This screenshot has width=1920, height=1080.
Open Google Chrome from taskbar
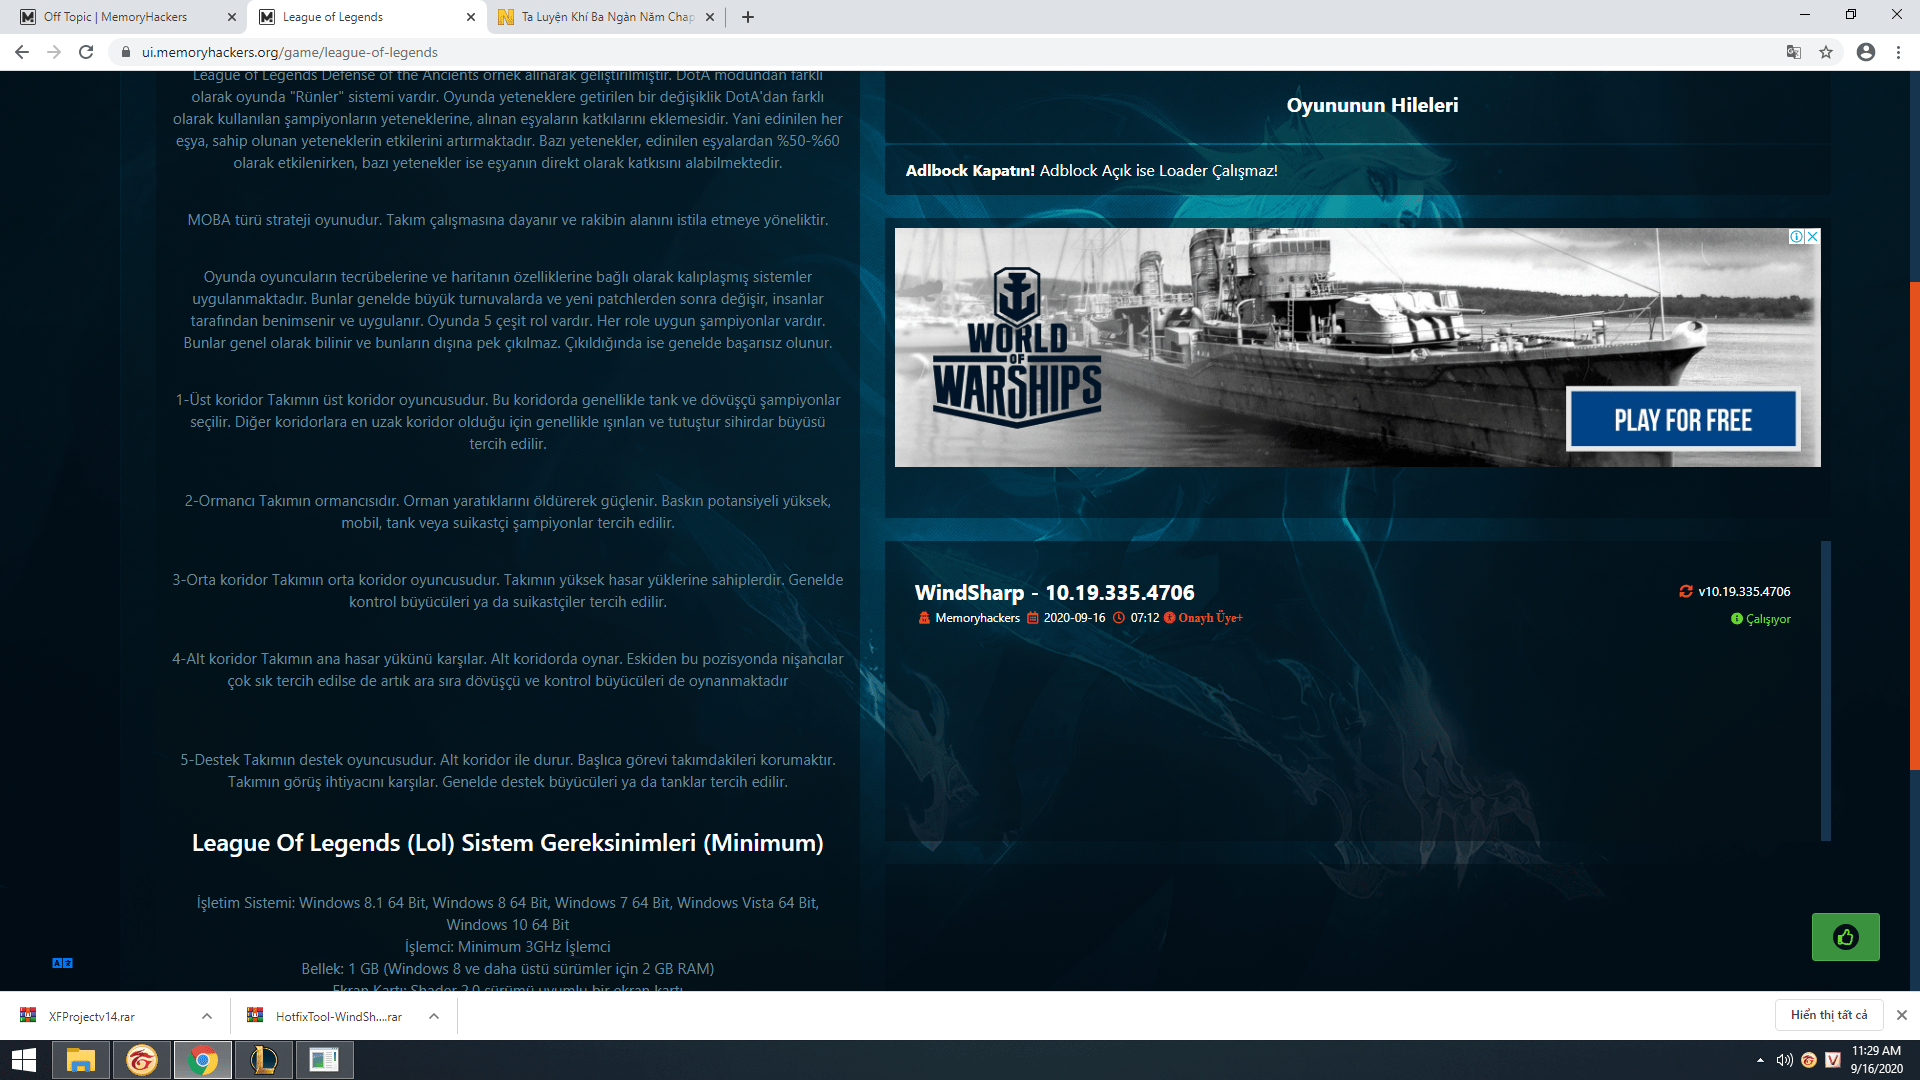click(203, 1060)
